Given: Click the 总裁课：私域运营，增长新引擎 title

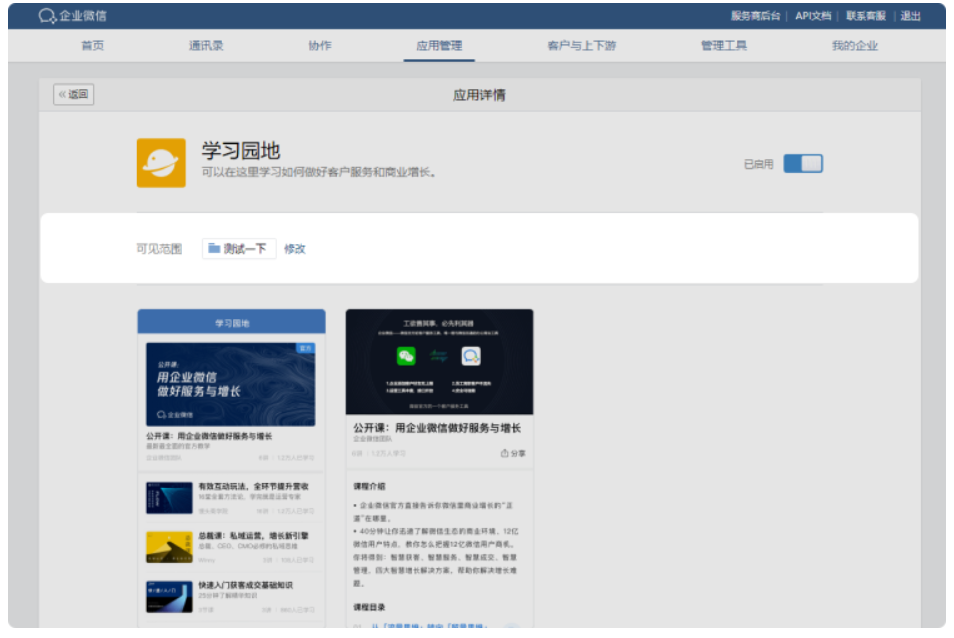Looking at the screenshot, I should [x=254, y=536].
